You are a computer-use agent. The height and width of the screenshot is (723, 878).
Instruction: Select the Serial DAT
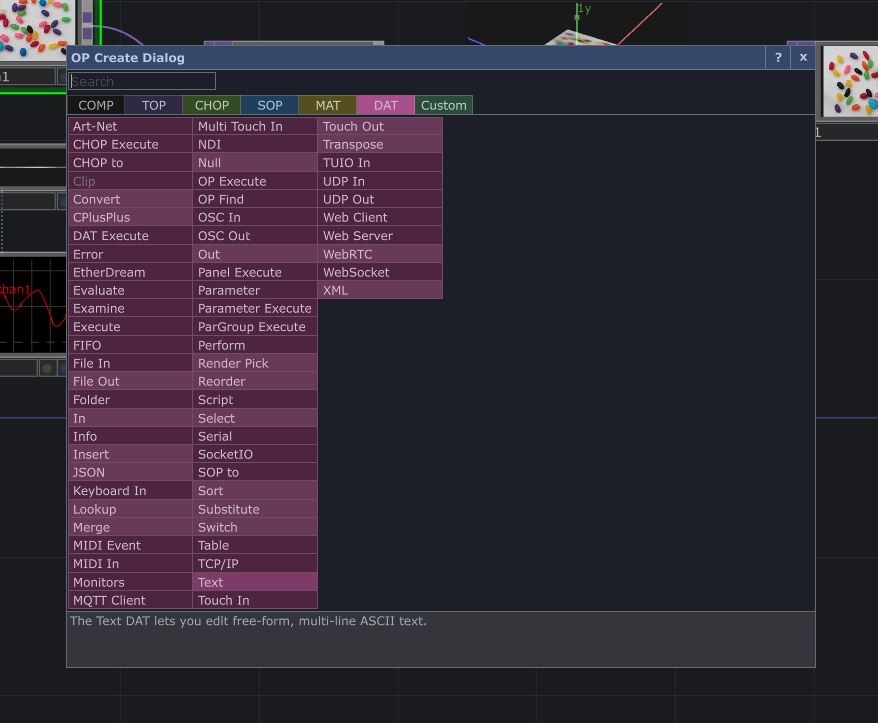click(x=255, y=436)
